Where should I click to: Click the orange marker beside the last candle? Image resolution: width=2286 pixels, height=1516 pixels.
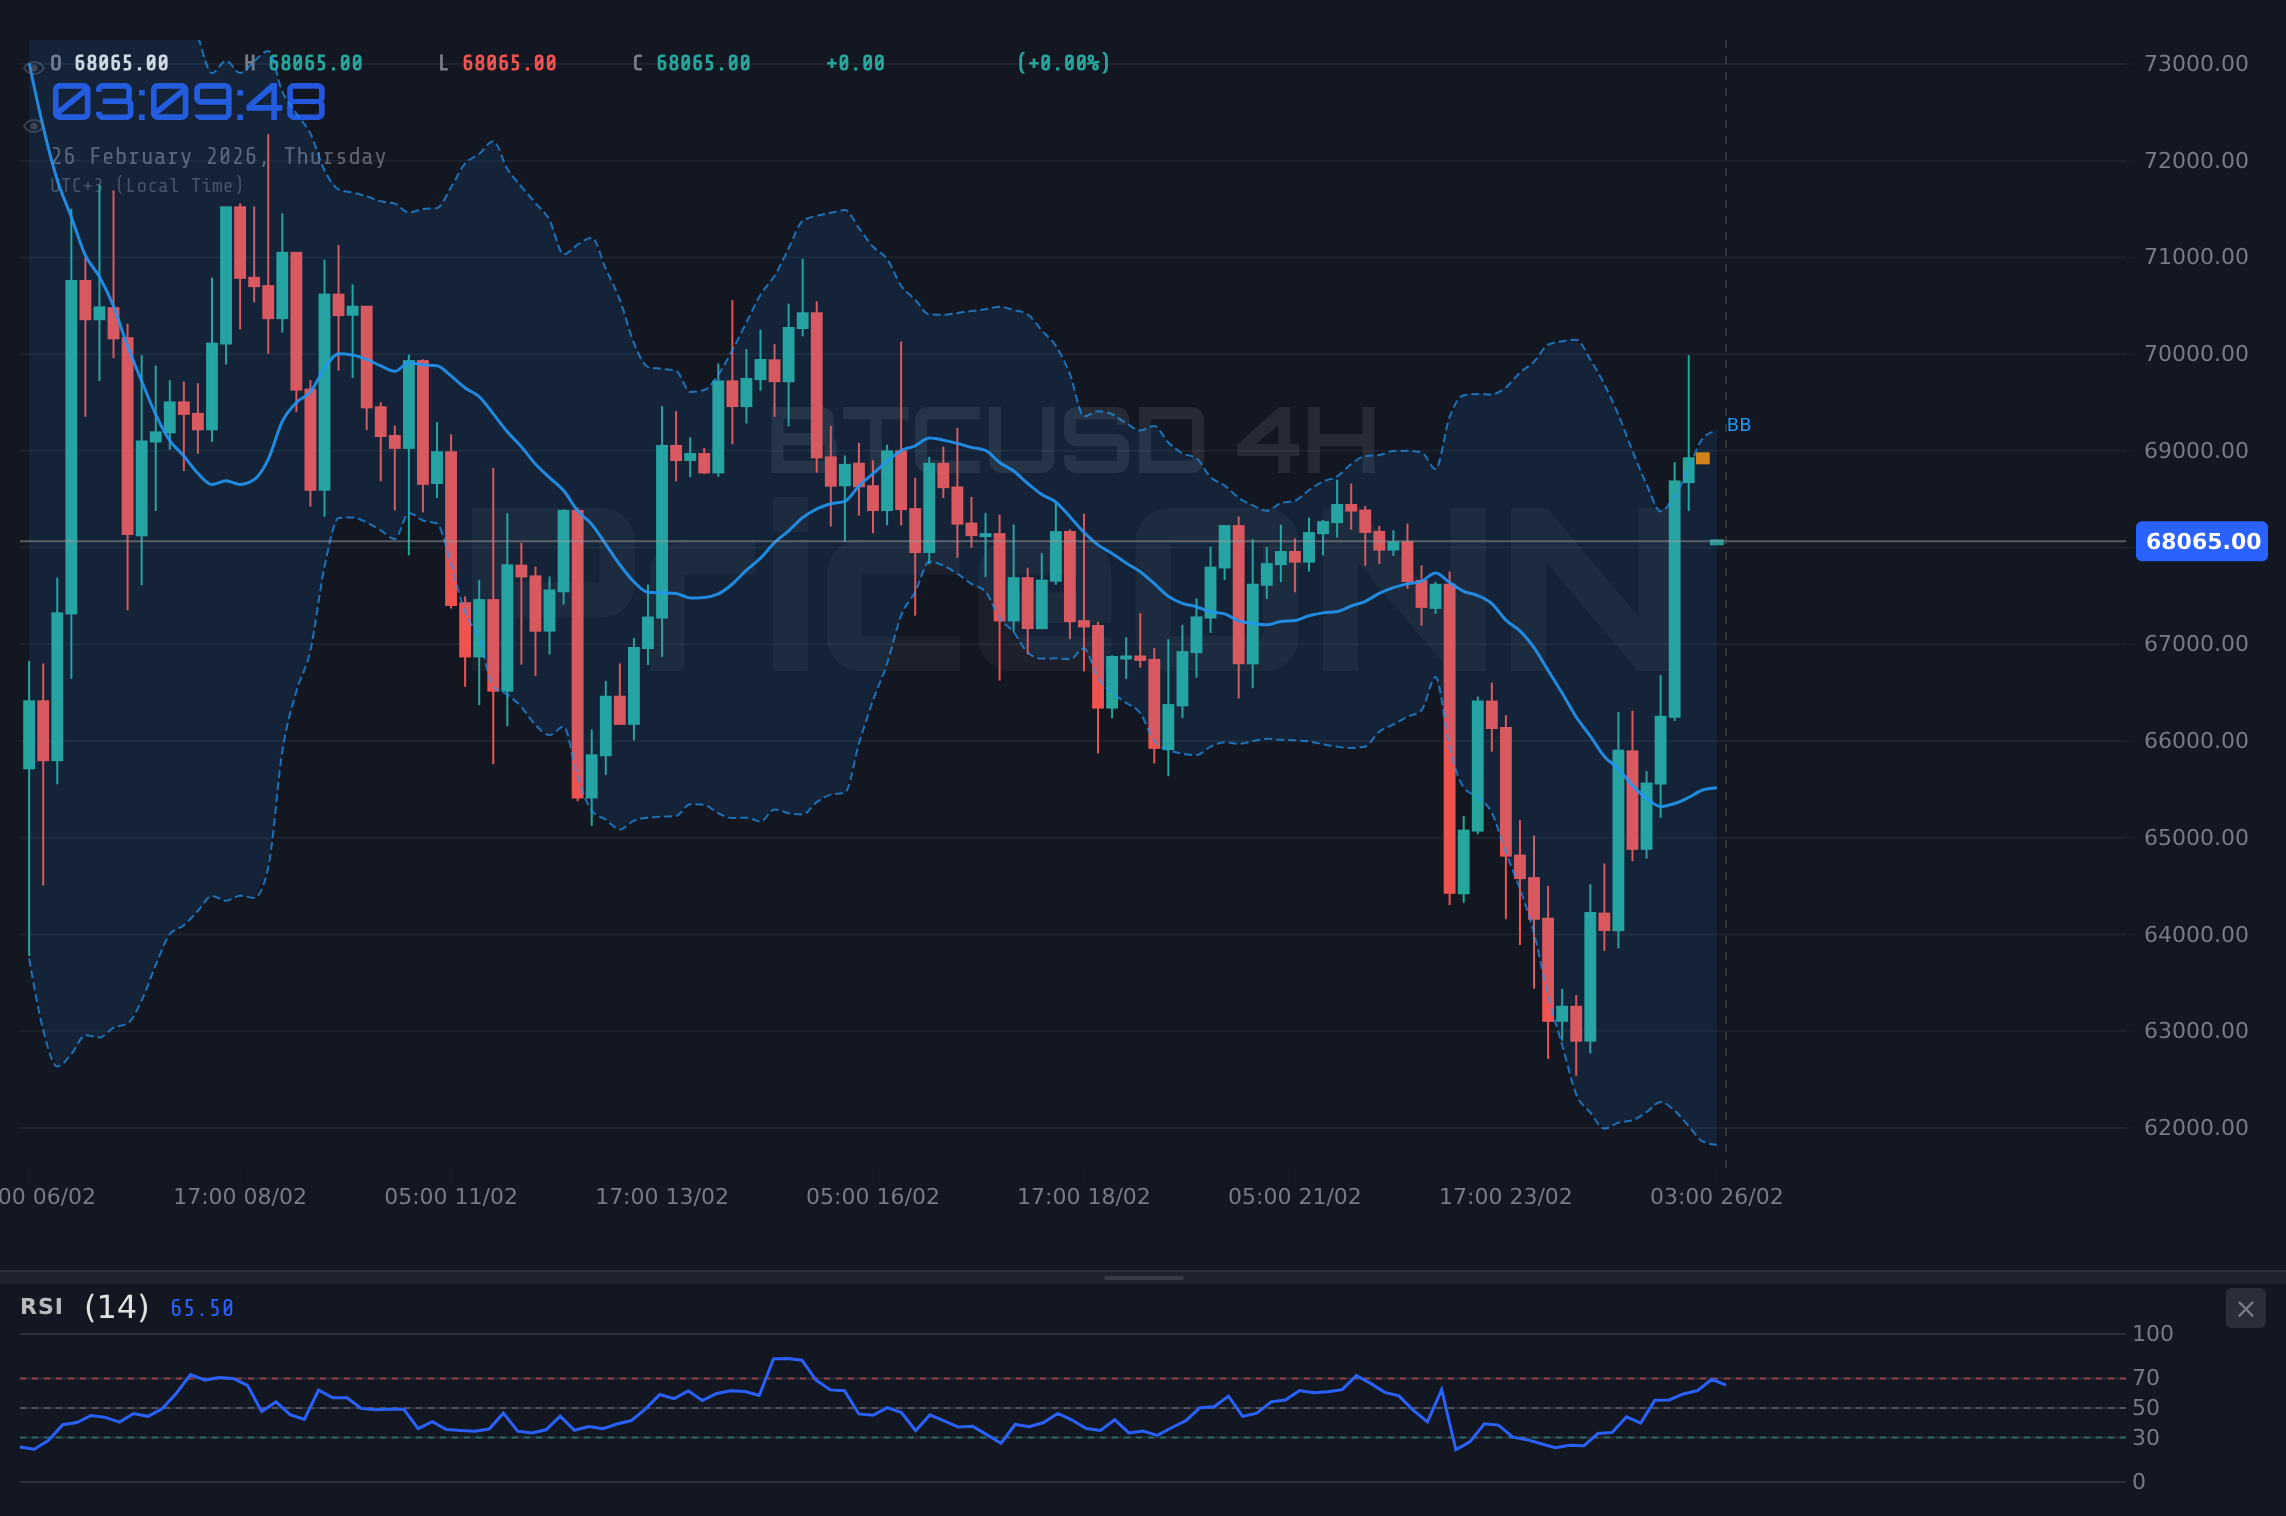click(x=1702, y=457)
